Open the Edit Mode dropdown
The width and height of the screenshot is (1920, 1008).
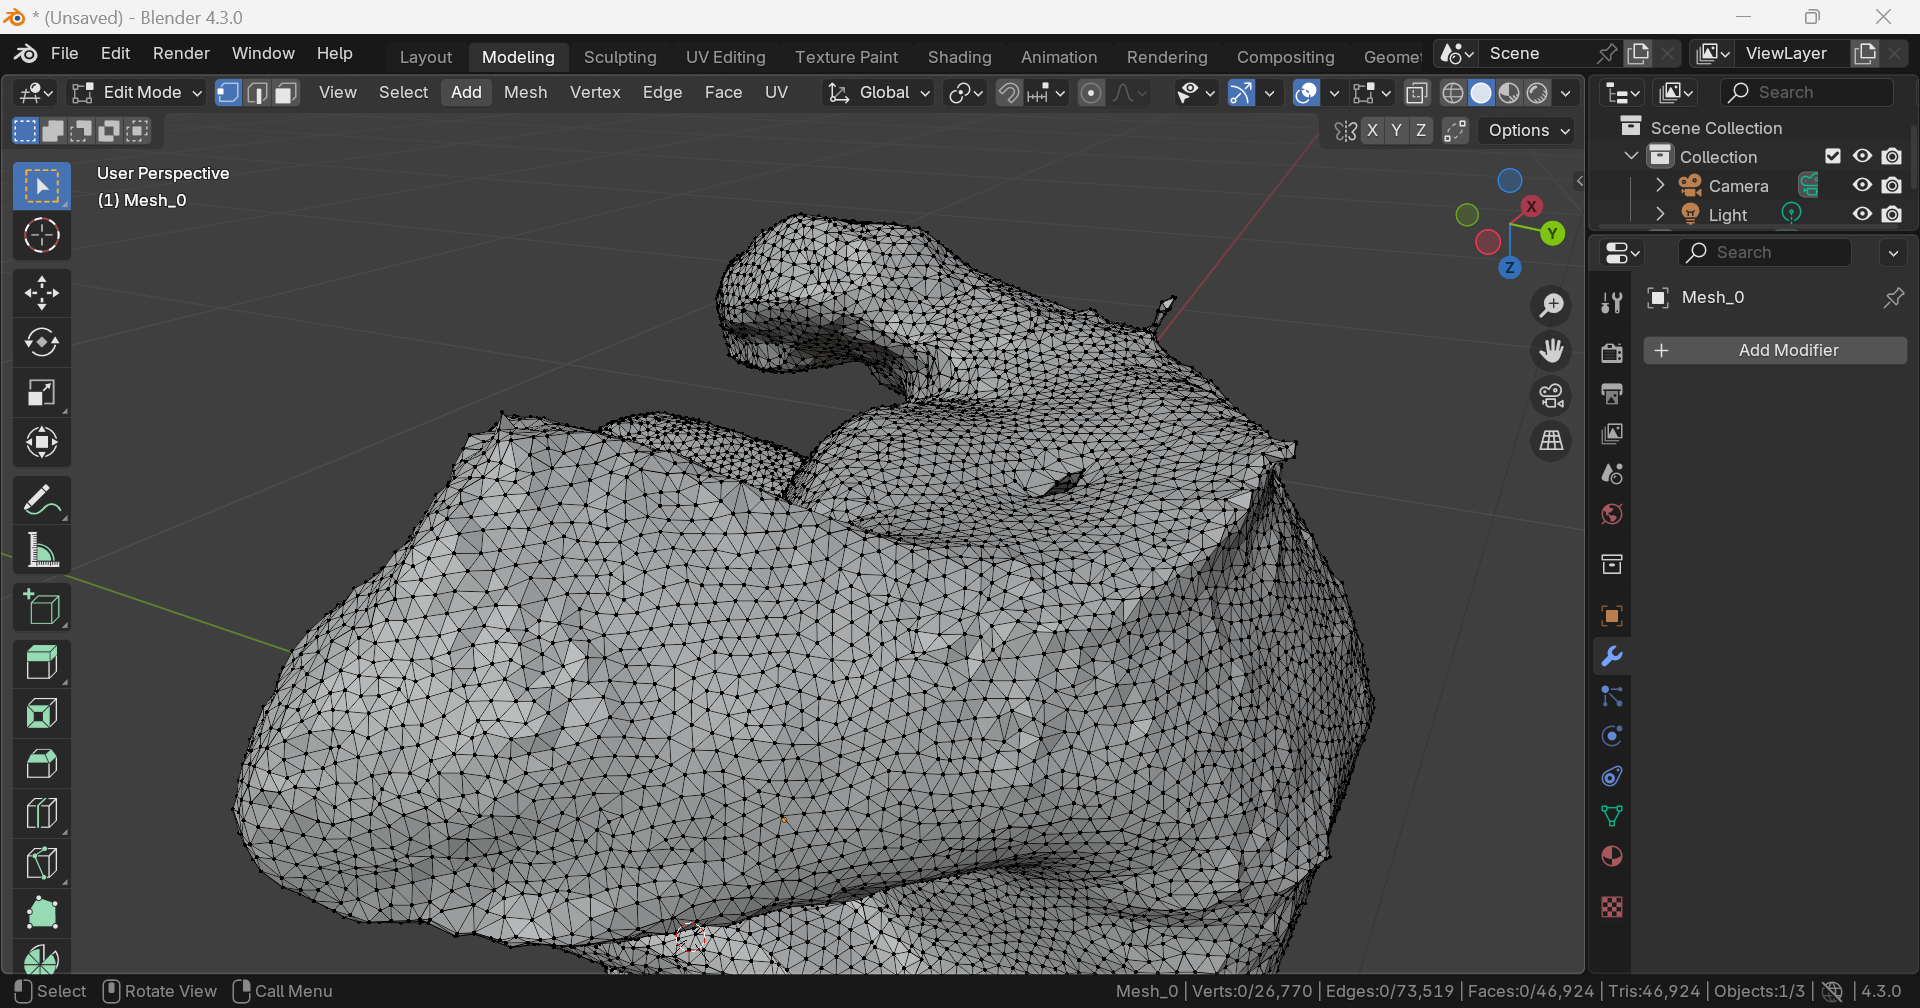[137, 93]
